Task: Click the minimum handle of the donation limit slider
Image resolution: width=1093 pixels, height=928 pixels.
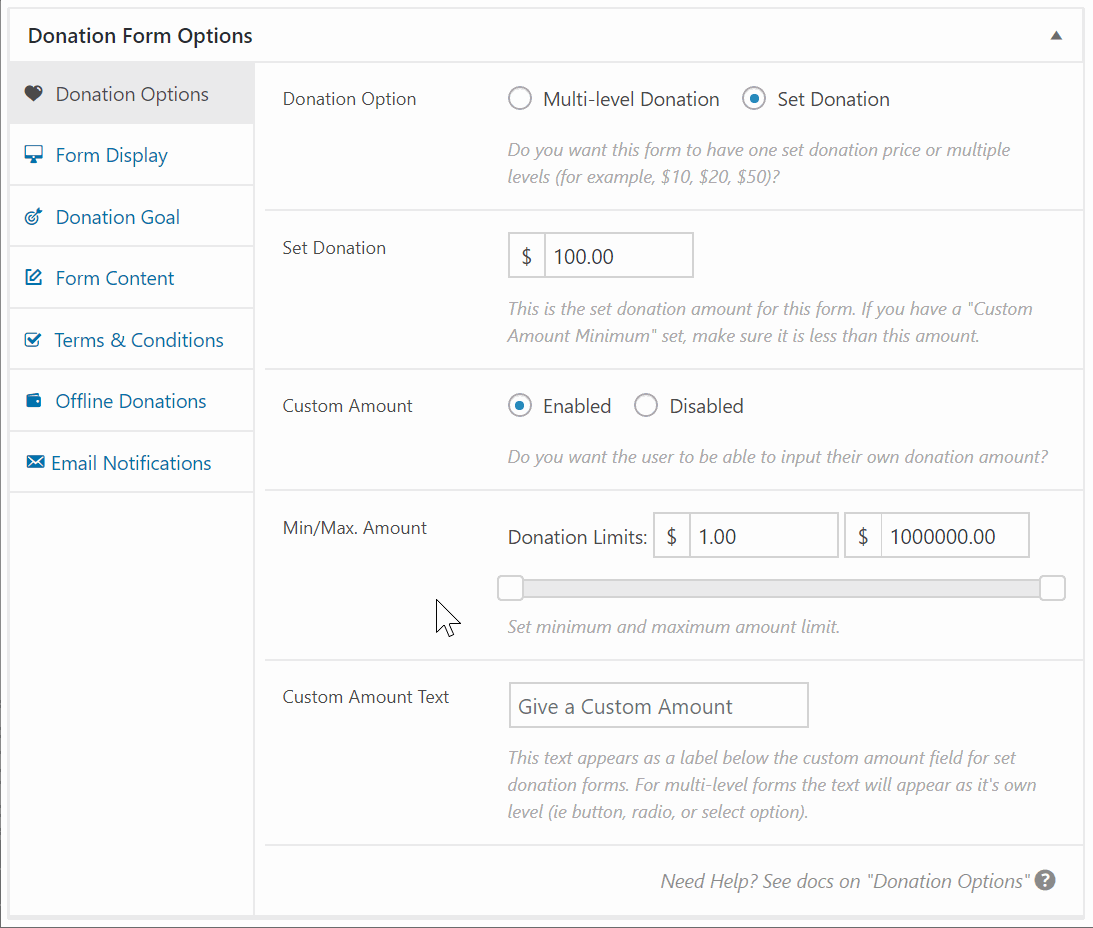Action: point(510,588)
